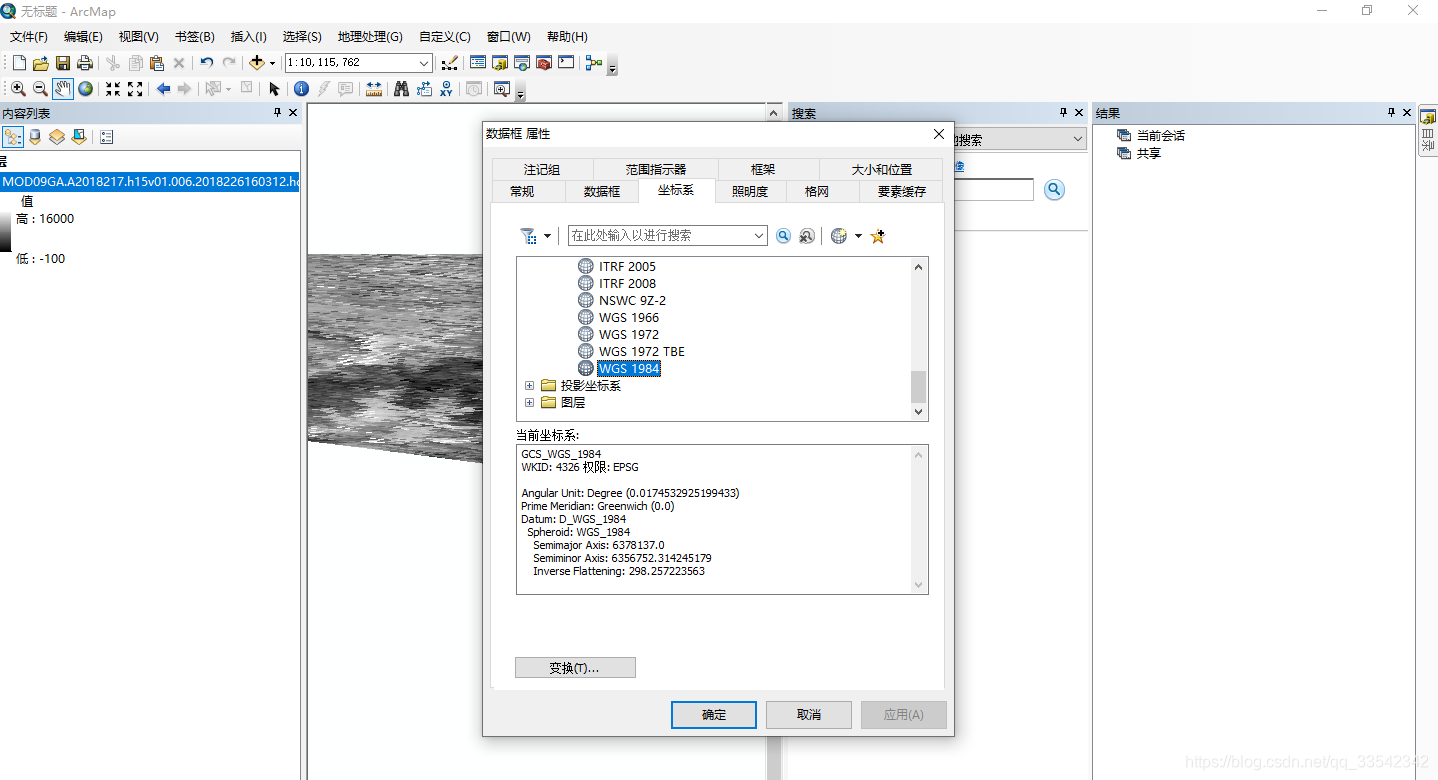Undo the last action
The height and width of the screenshot is (780, 1438).
tap(207, 63)
